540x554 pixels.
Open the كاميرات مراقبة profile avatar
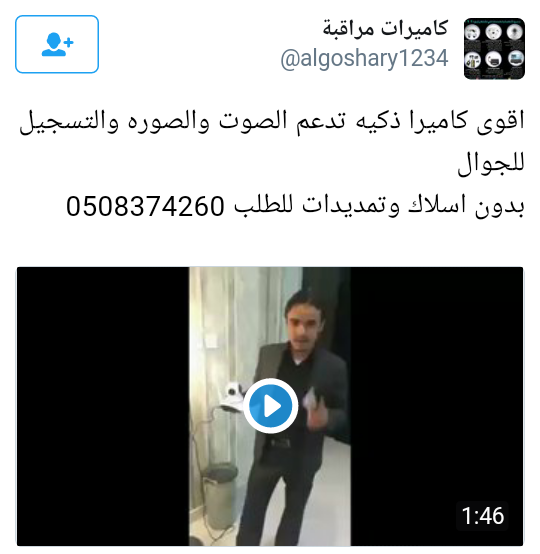[494, 48]
